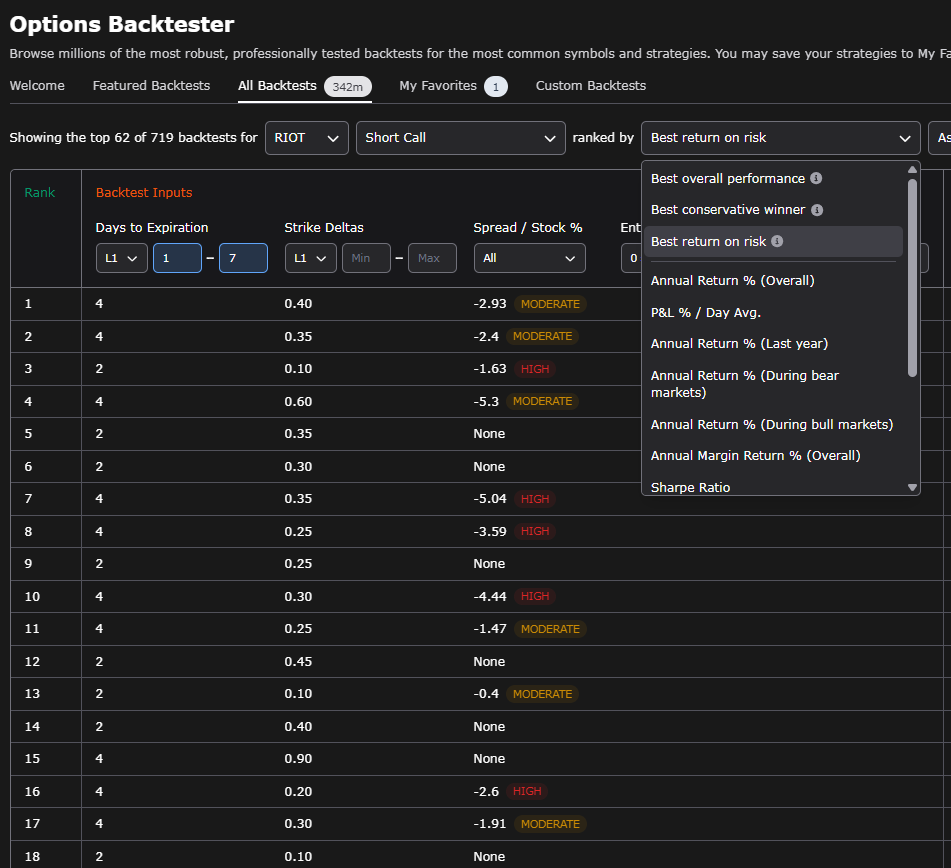951x868 pixels.
Task: Click the HIGH badge next to -4.44
Action: 535,596
